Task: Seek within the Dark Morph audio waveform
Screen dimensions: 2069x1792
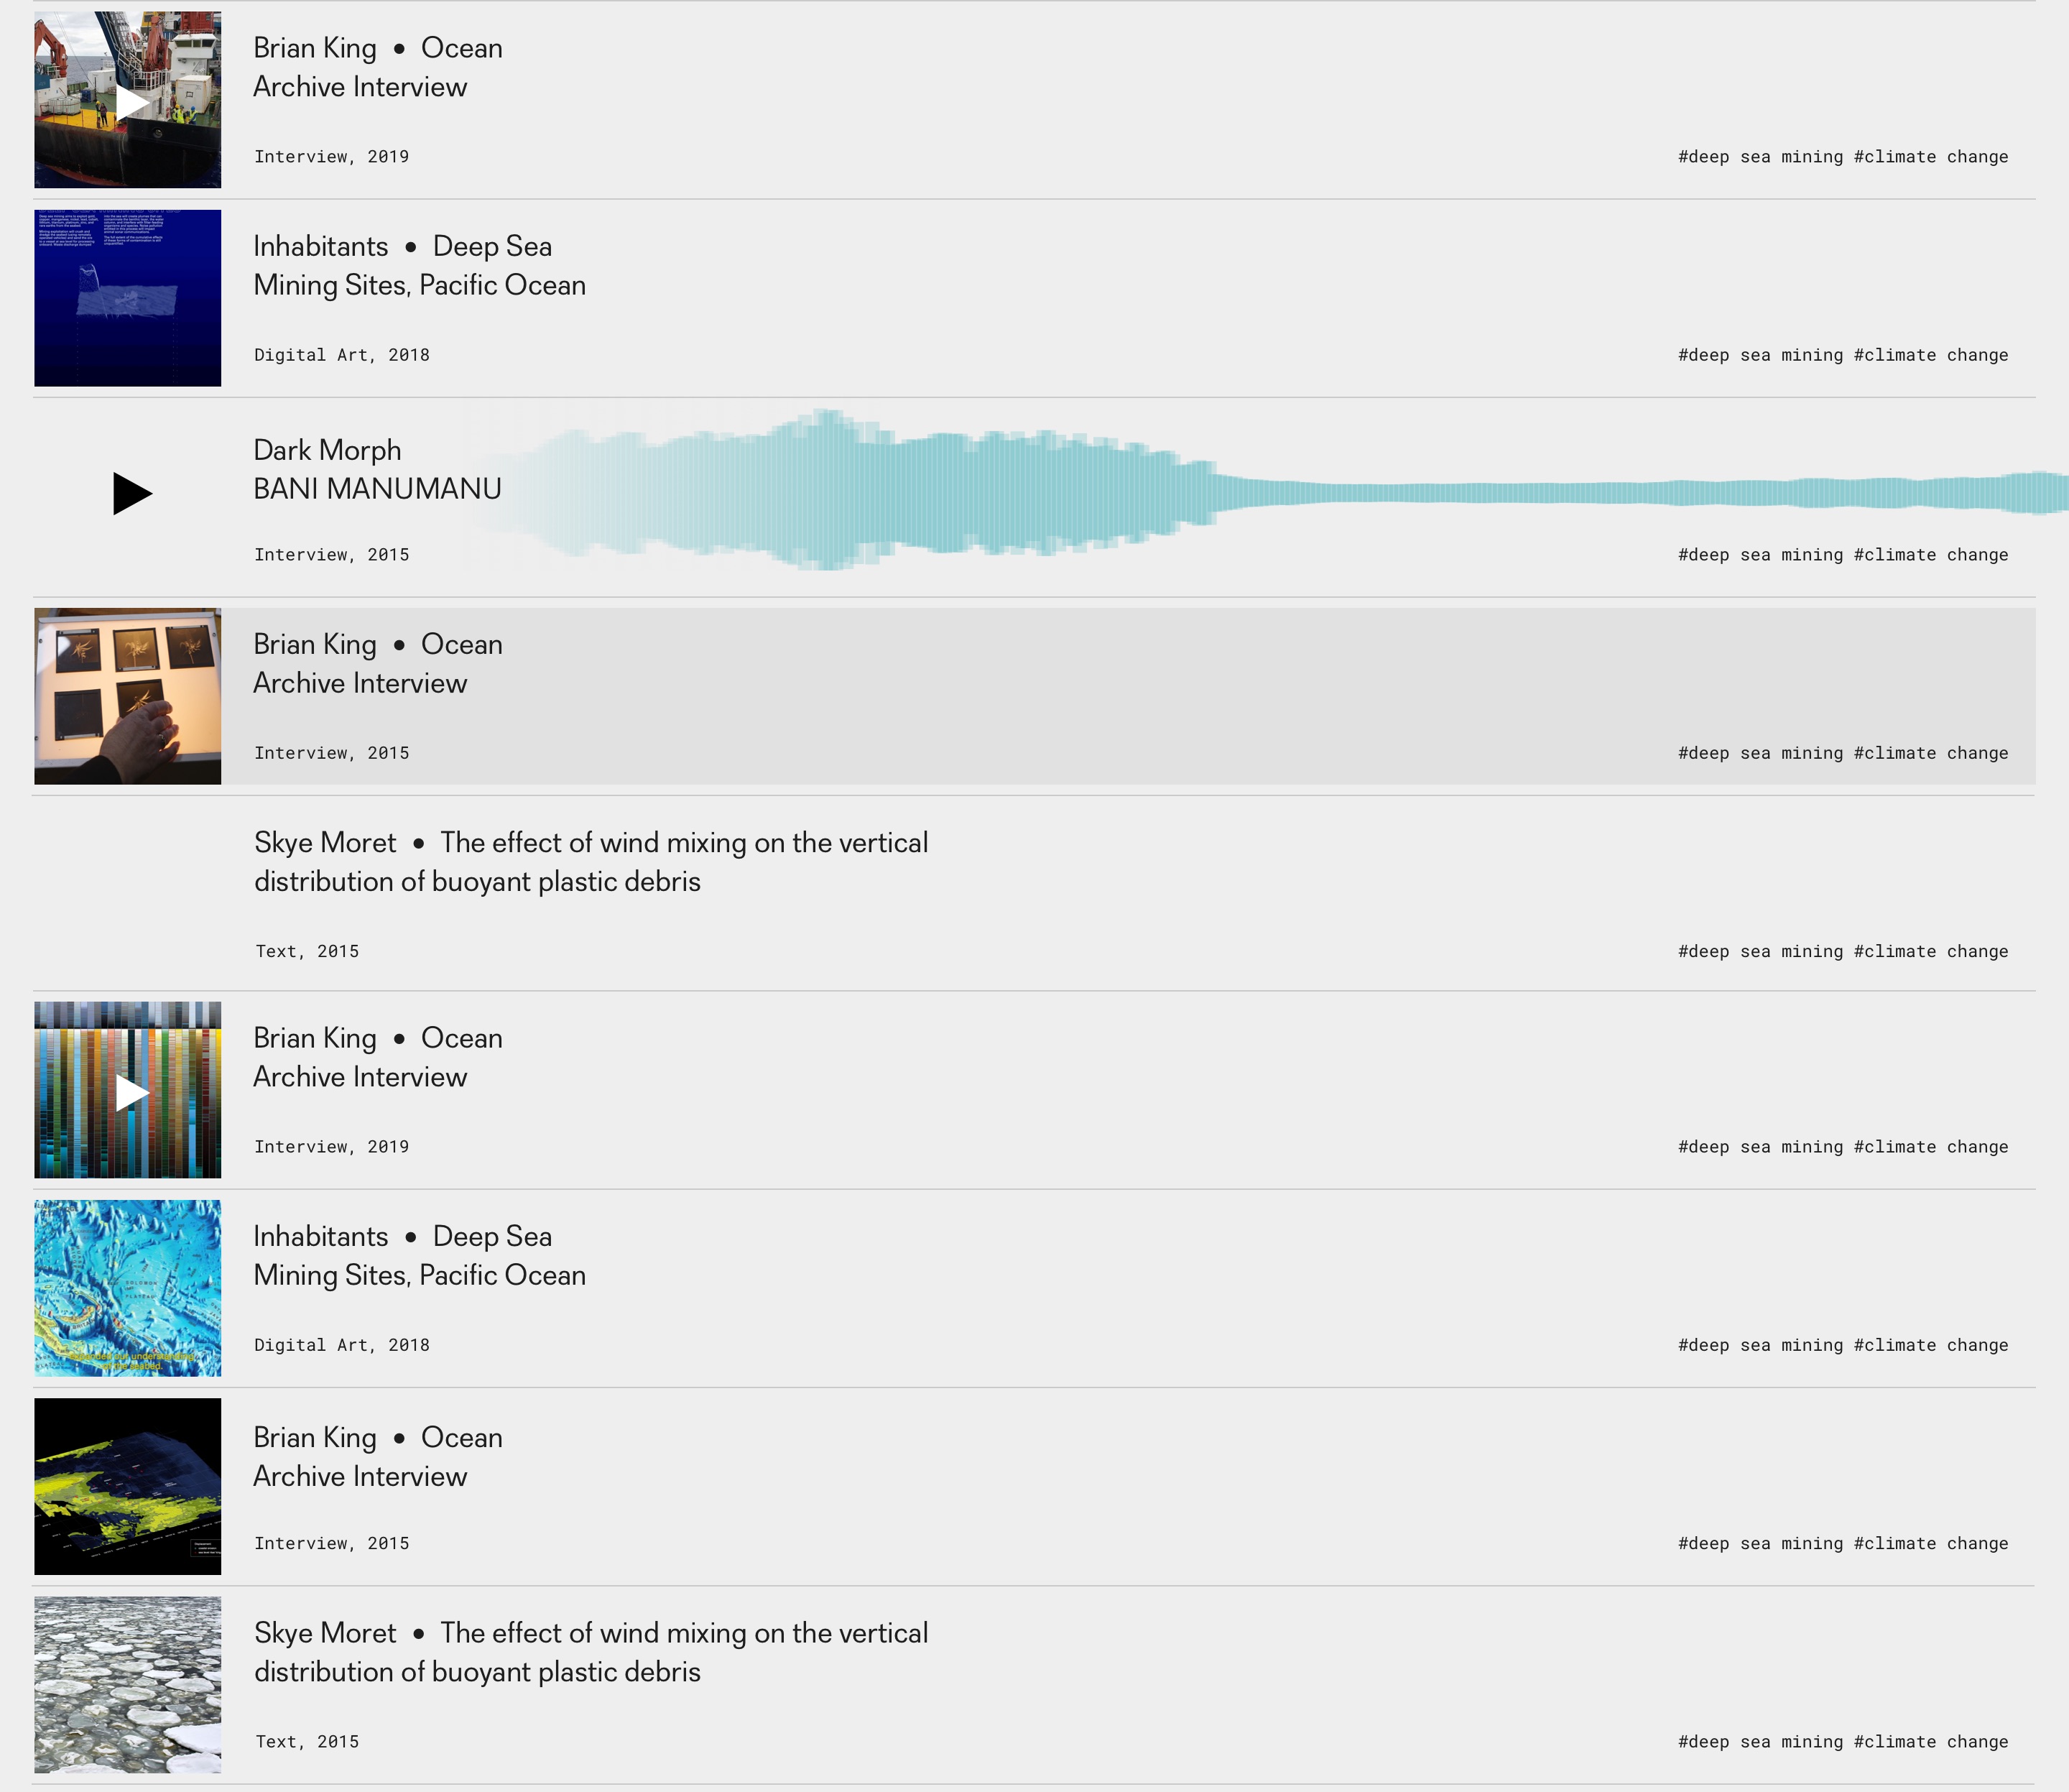Action: click(x=1265, y=490)
